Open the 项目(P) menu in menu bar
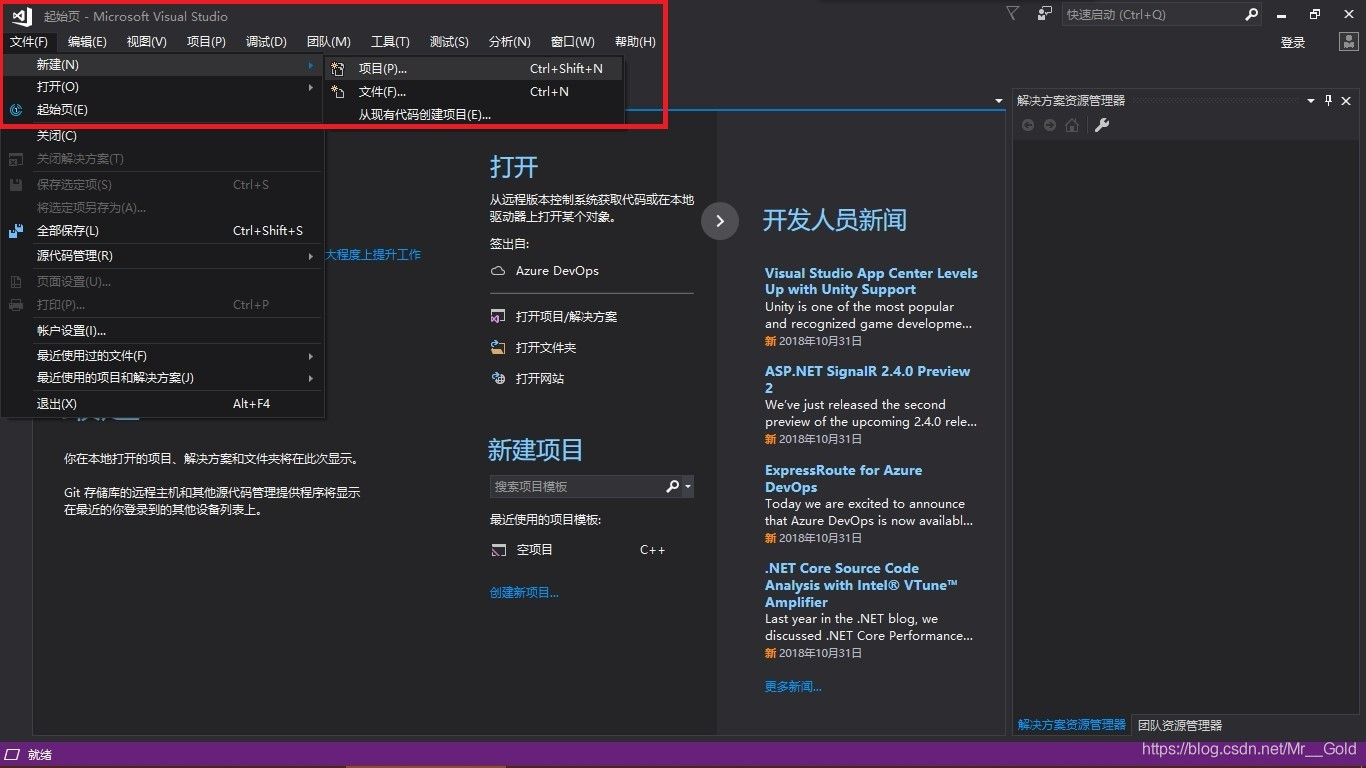 pos(206,42)
